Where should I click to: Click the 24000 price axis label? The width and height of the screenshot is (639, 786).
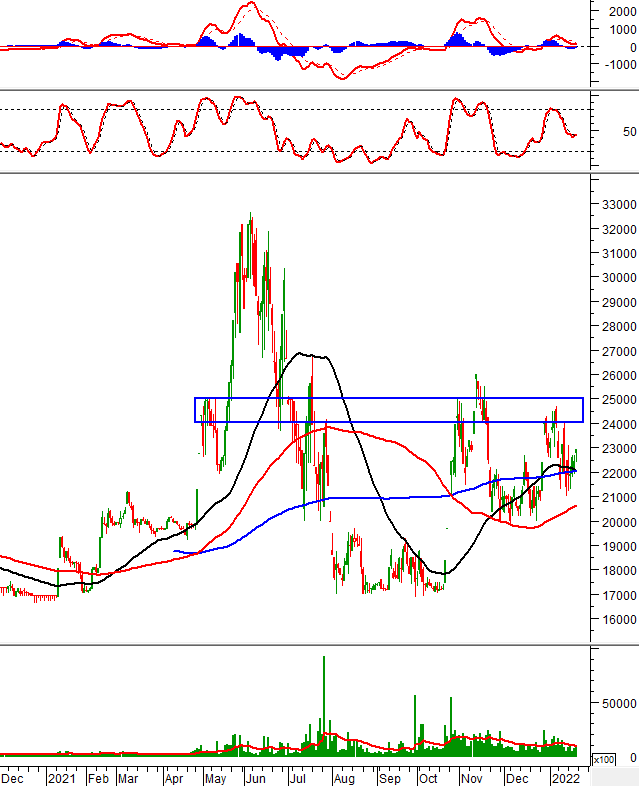click(x=619, y=424)
